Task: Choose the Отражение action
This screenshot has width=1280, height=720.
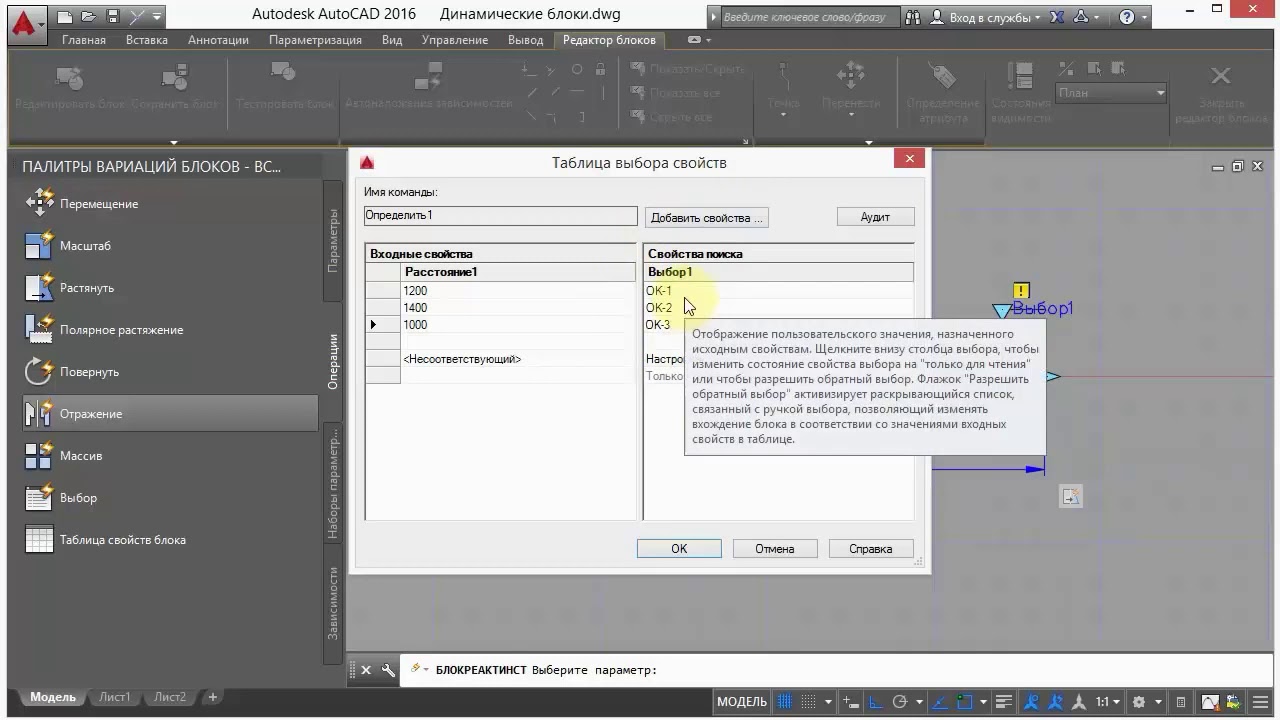Action: point(170,414)
